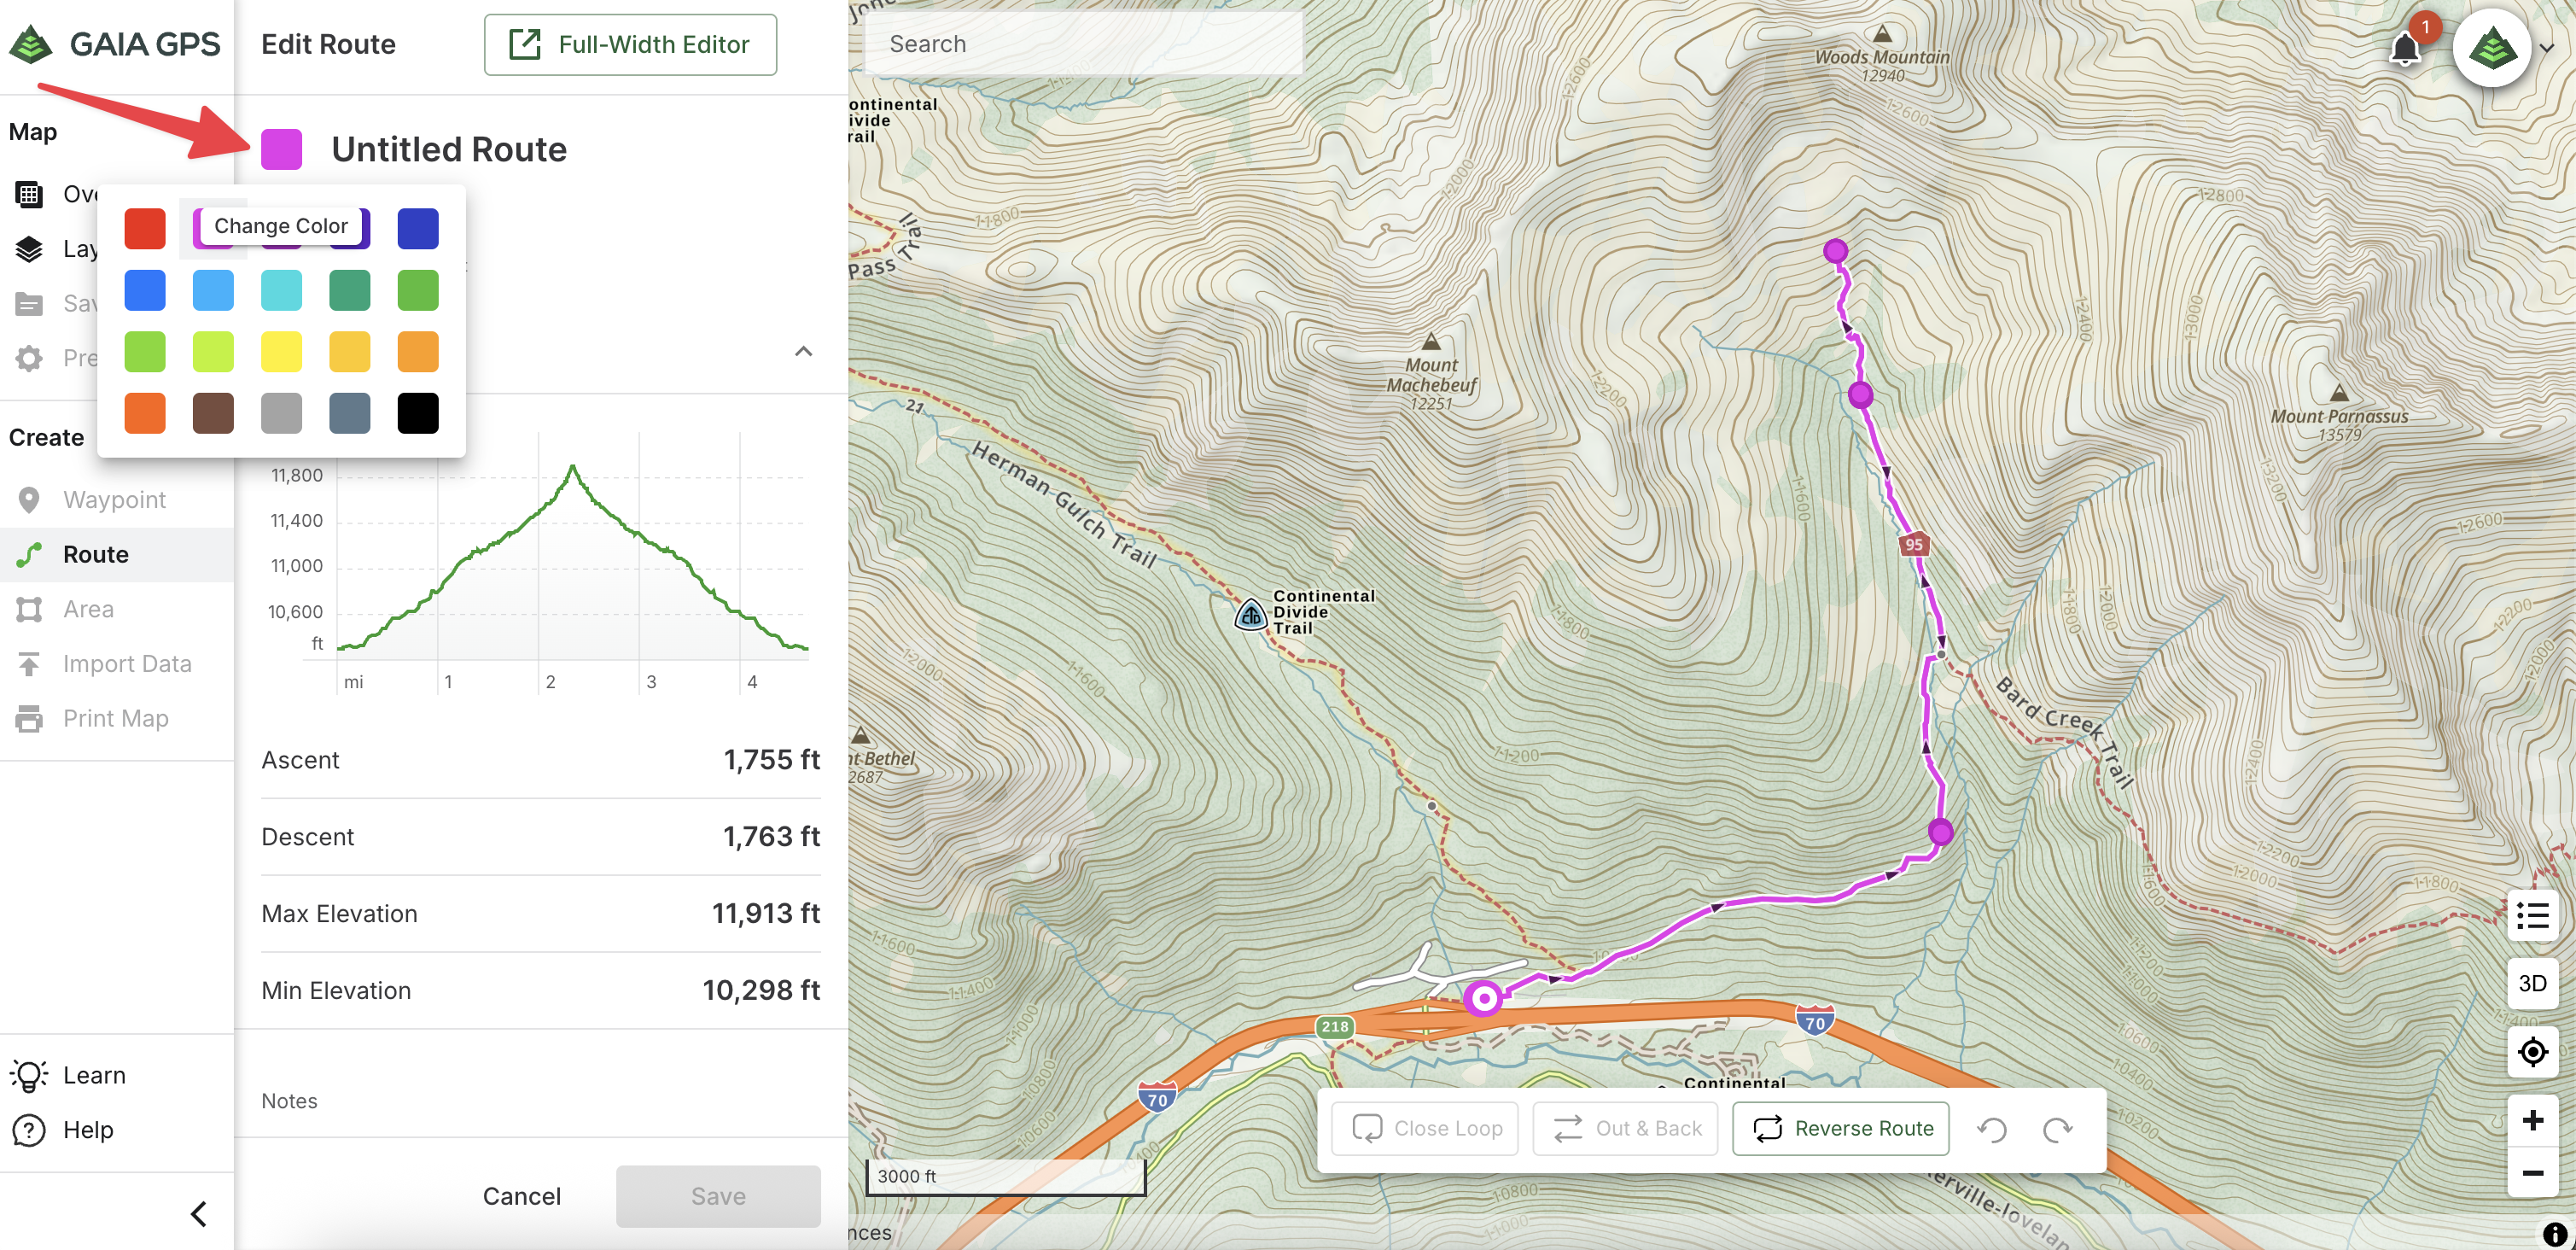Click the undo arrow icon
2576x1250 pixels.
pos(1992,1129)
